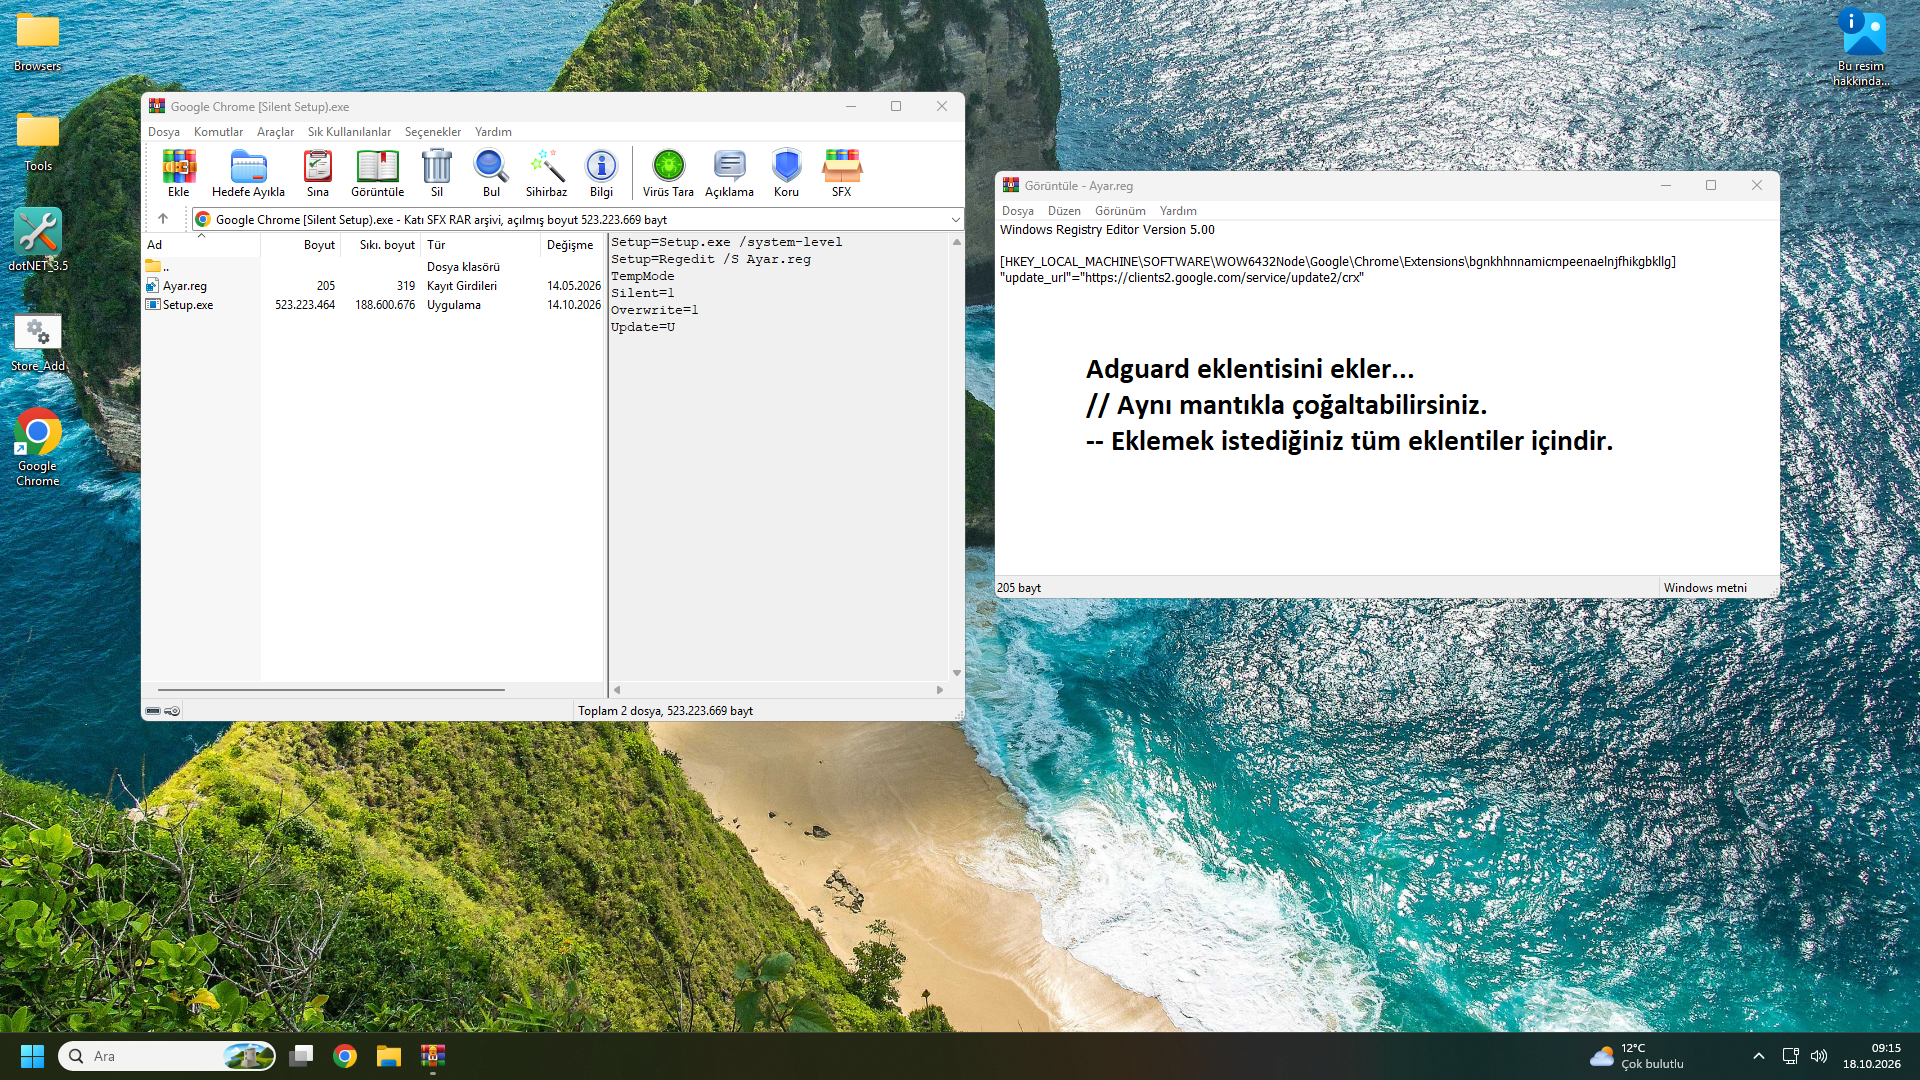Sort file list by Değişme column
The height and width of the screenshot is (1080, 1920).
[x=571, y=245]
